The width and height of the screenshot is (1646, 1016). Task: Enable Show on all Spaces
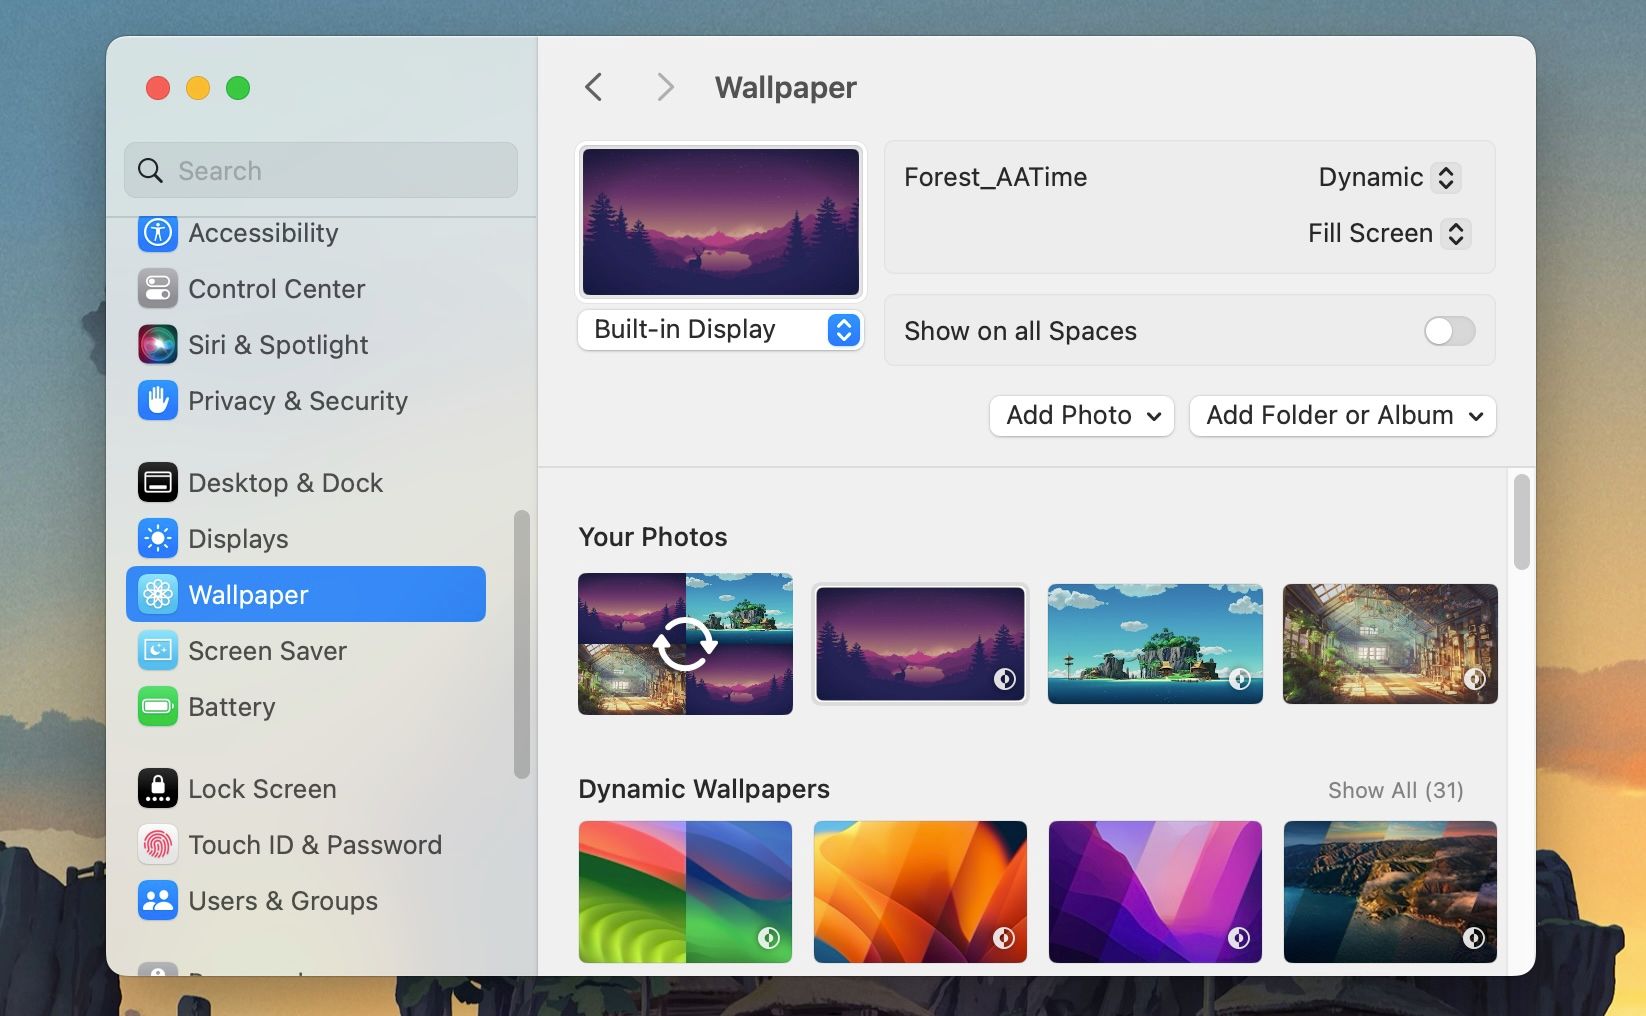(1449, 331)
